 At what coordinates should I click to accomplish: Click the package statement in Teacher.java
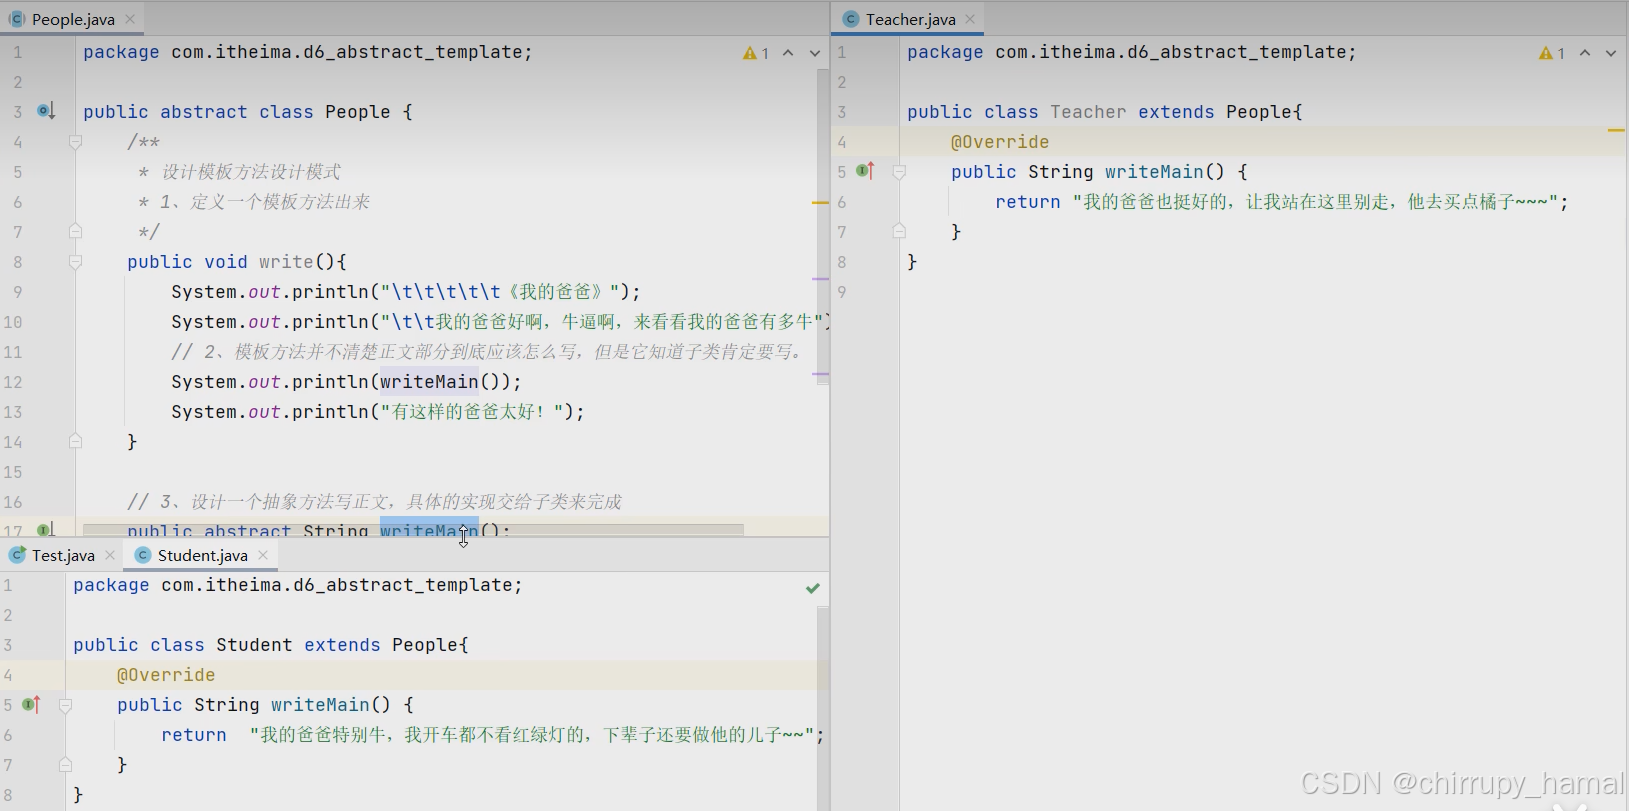pyautogui.click(x=1132, y=52)
